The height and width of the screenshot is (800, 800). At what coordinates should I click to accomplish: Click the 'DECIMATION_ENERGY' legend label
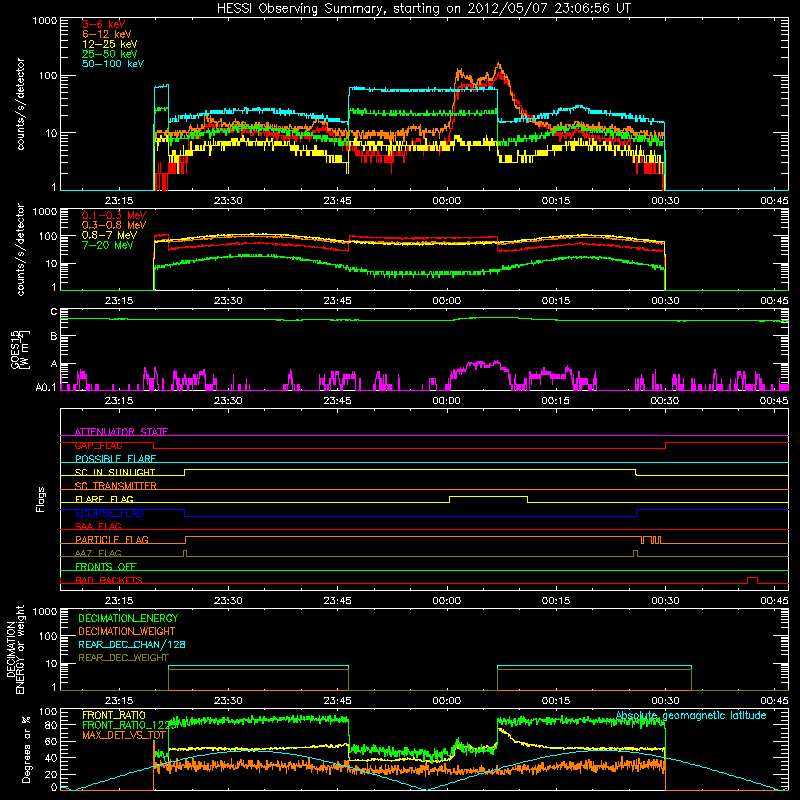pyautogui.click(x=128, y=618)
